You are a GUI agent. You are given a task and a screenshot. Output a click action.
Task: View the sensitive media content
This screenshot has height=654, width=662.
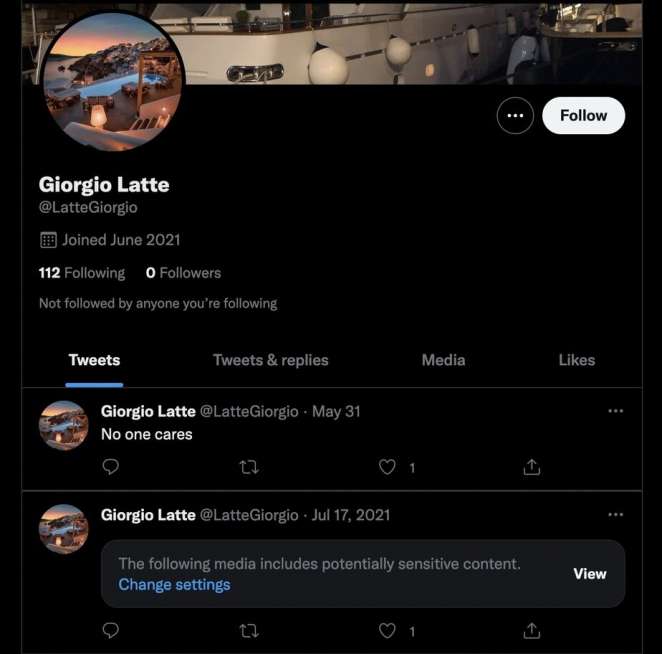pos(589,574)
